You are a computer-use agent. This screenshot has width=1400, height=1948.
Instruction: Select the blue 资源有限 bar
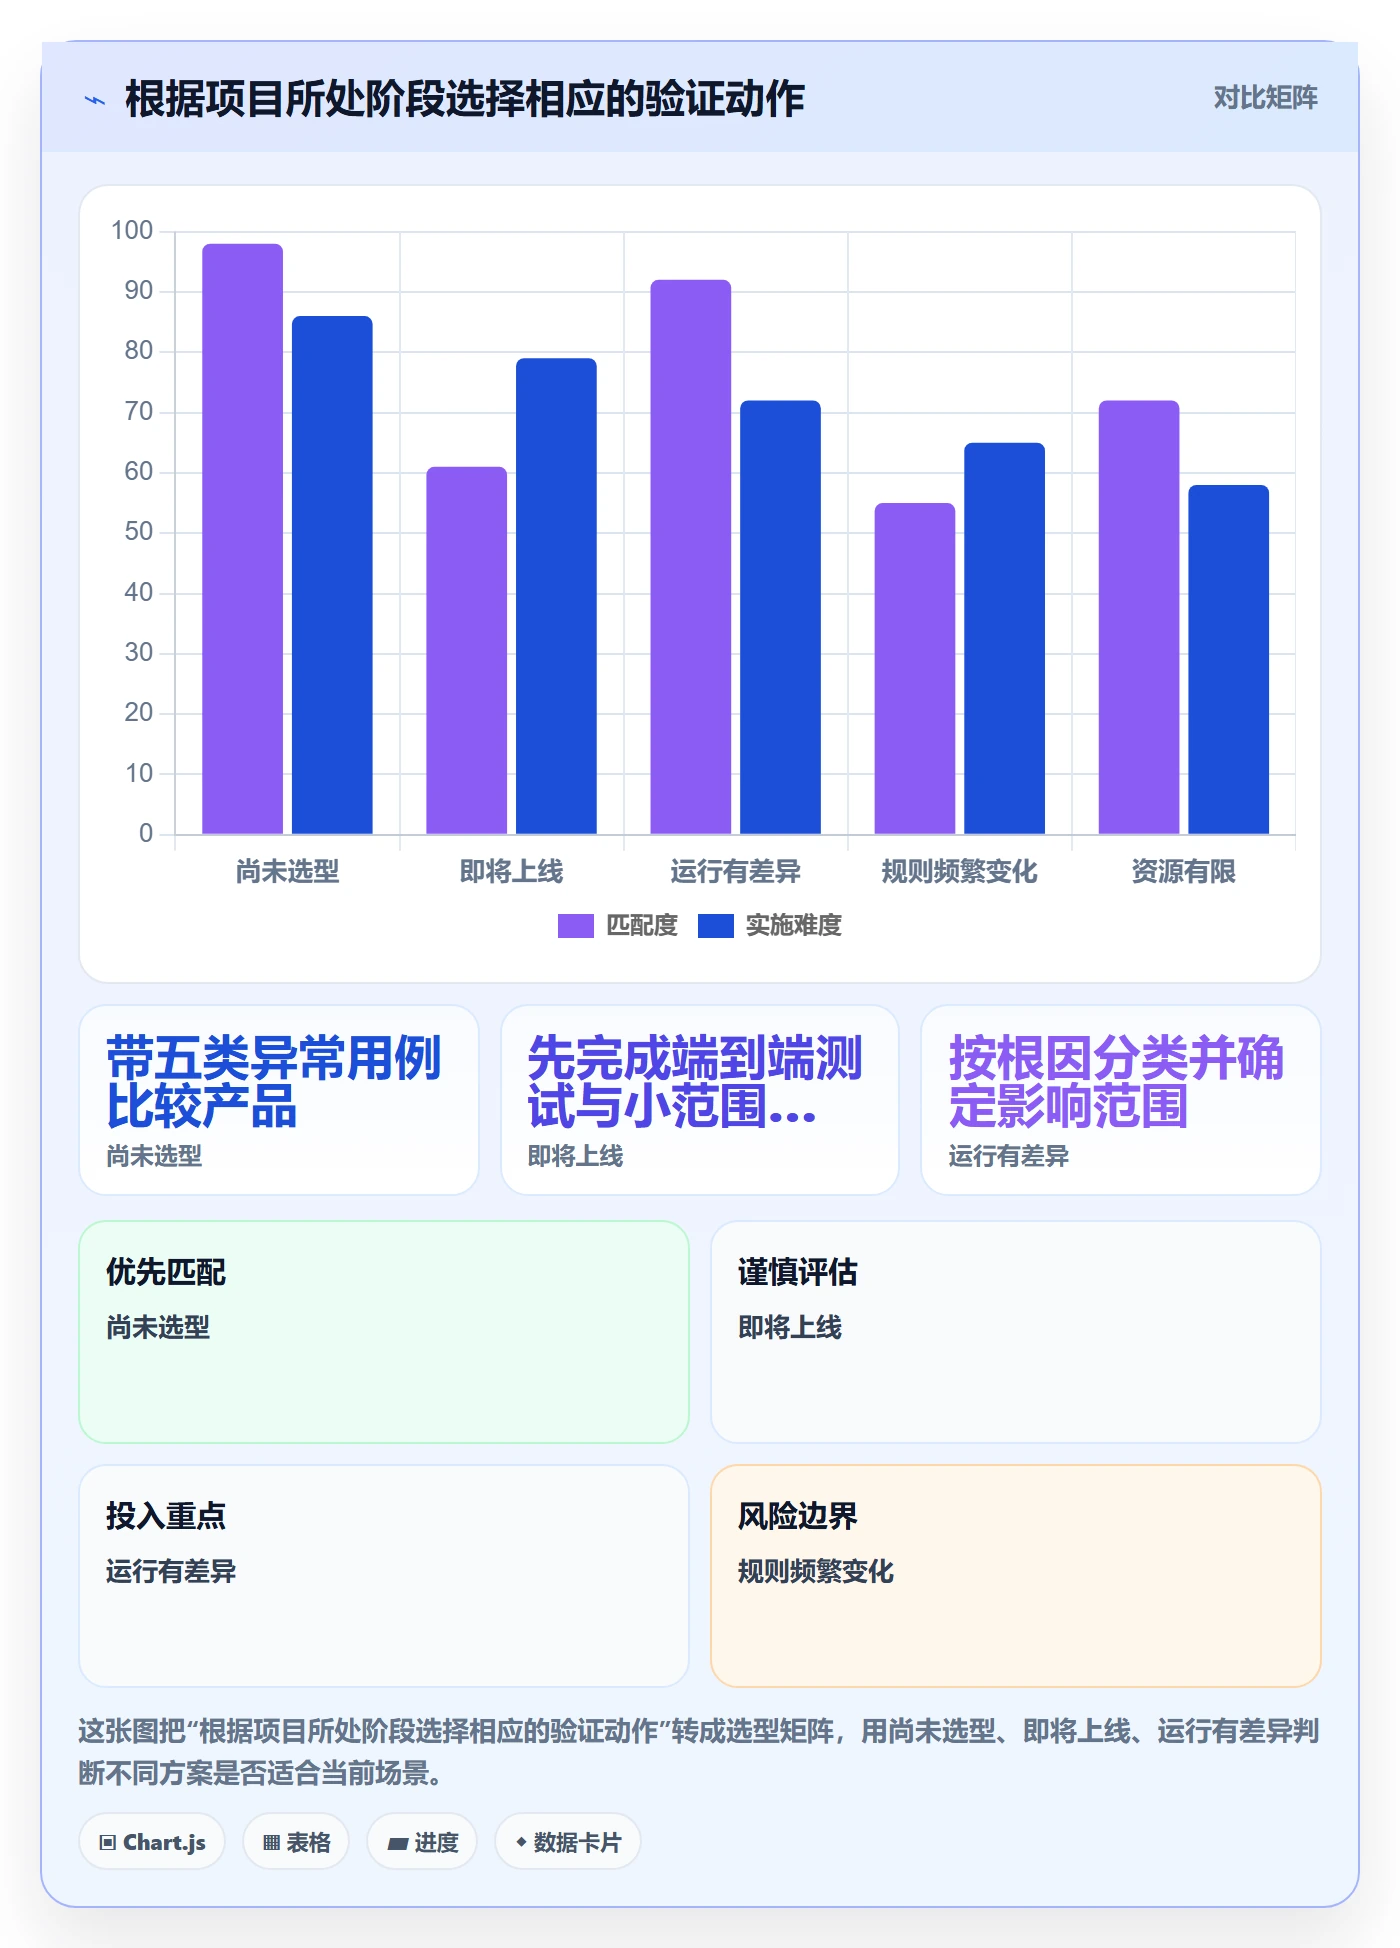[1228, 659]
